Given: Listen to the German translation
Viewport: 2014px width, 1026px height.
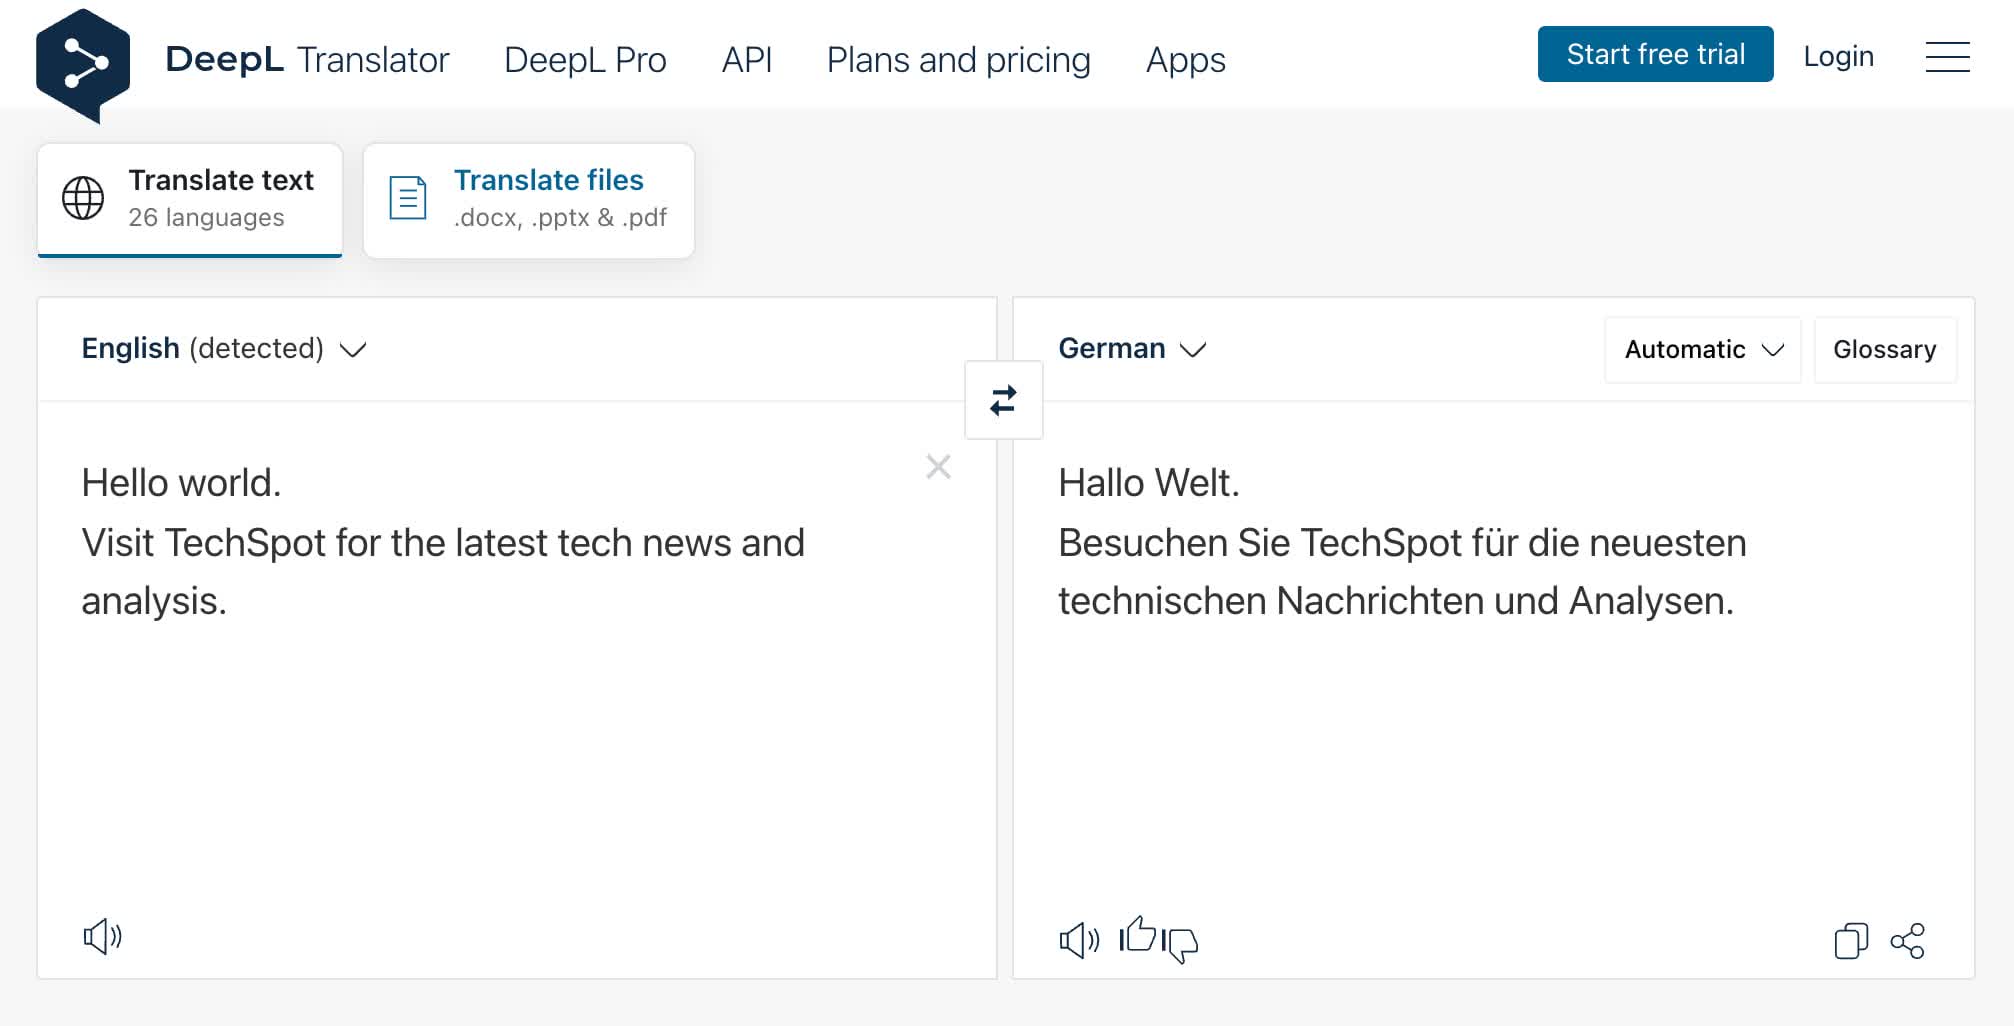Looking at the screenshot, I should (1079, 940).
